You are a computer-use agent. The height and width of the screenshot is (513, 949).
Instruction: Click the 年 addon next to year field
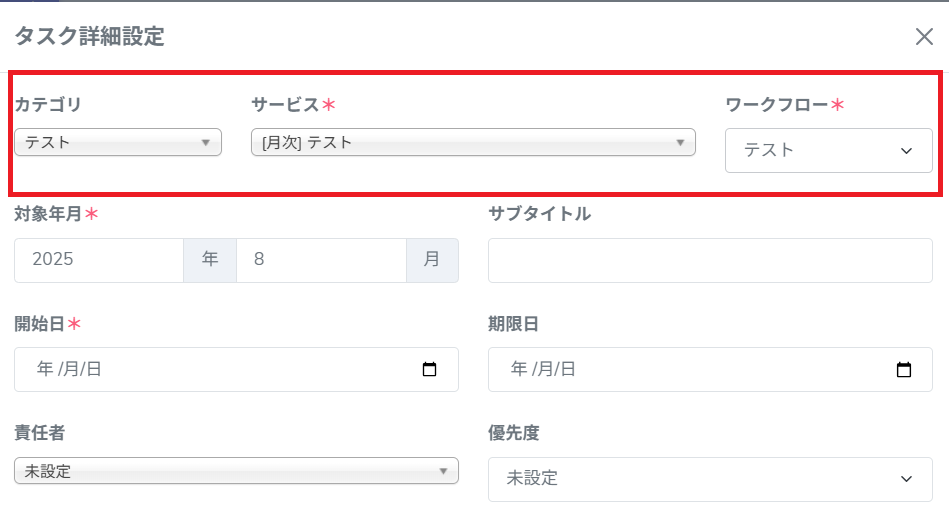pyautogui.click(x=210, y=260)
